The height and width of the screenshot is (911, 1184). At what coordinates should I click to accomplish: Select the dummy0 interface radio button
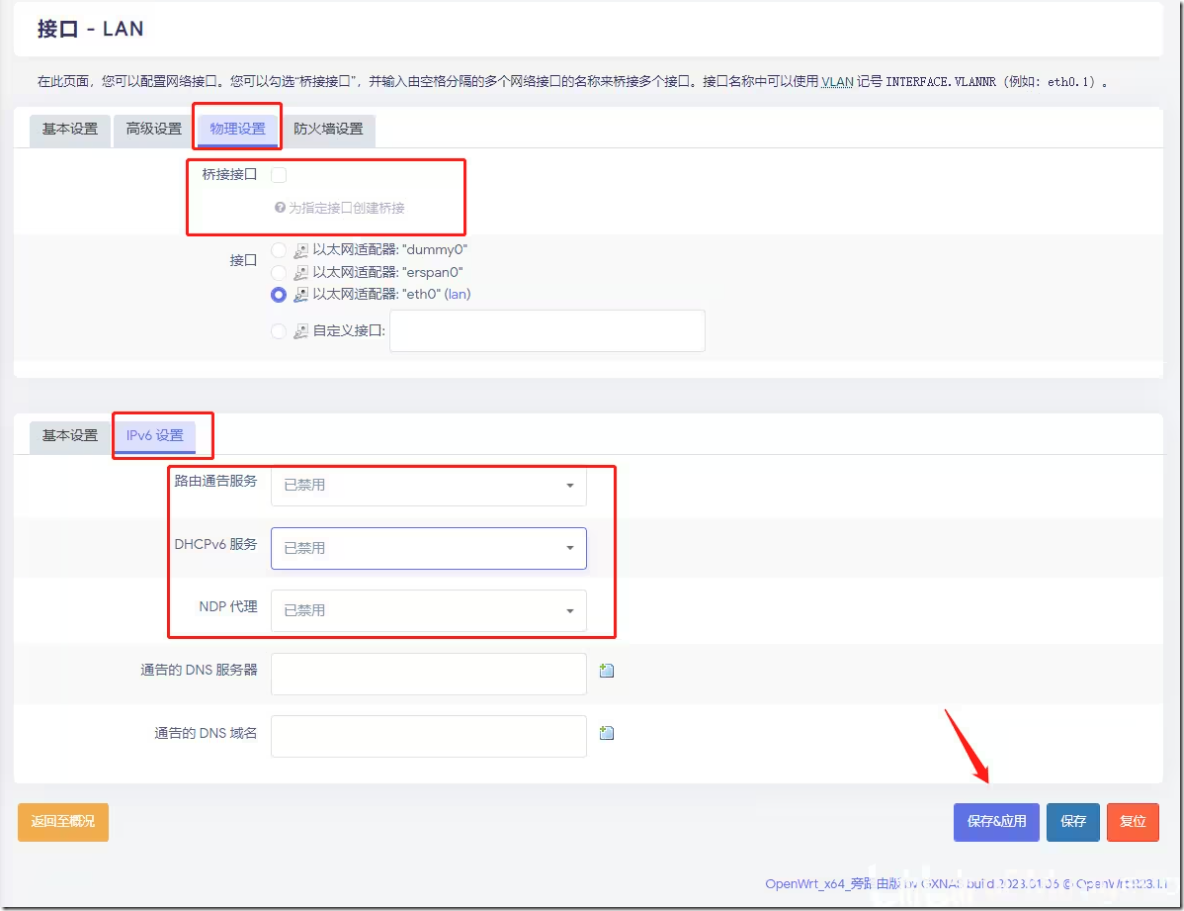pos(279,250)
